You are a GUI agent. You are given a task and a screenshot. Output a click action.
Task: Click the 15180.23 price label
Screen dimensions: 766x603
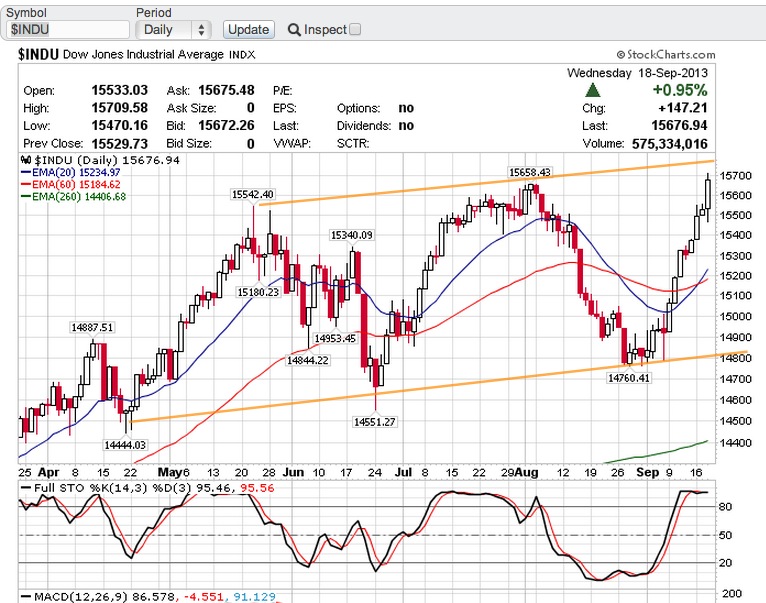(x=258, y=292)
